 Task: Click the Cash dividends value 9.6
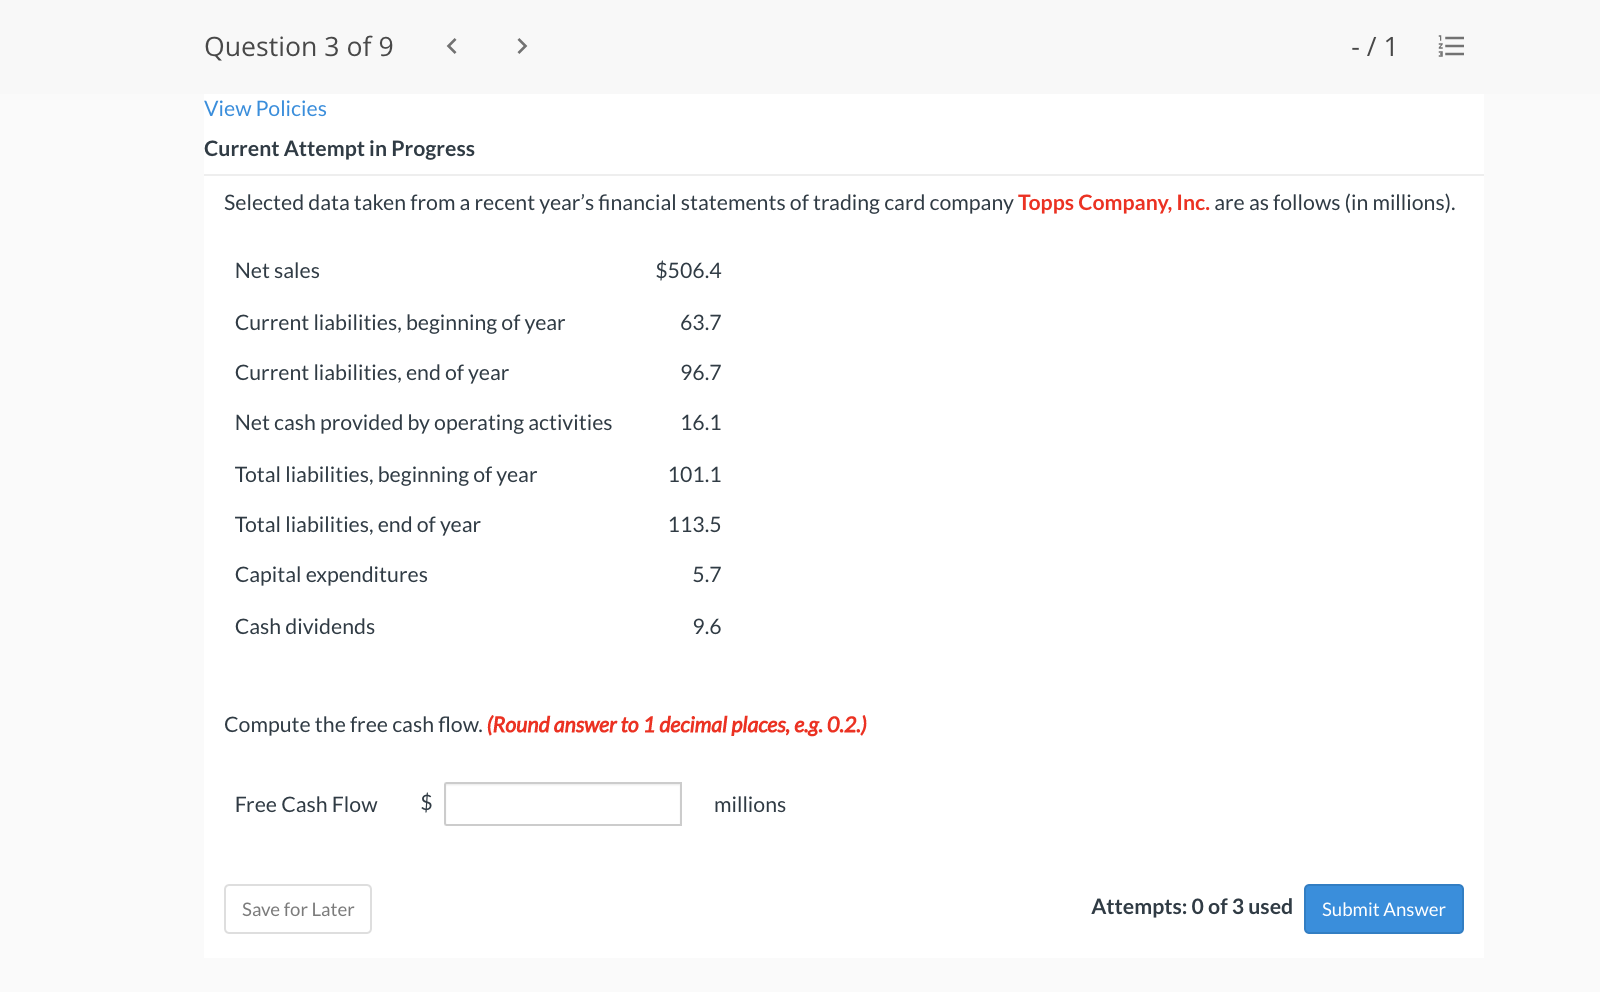click(x=707, y=626)
